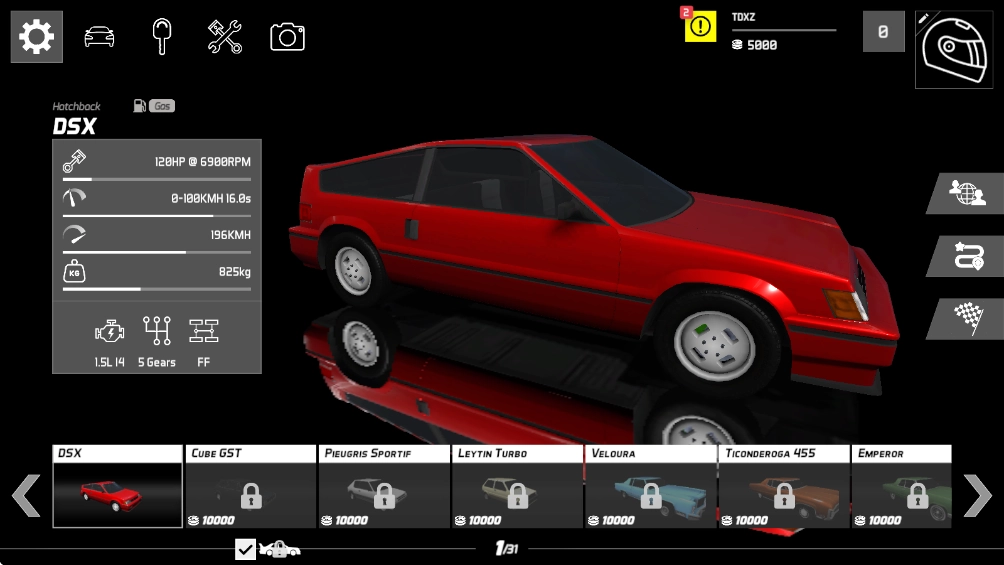Viewport: 1004px width, 565px height.
Task: Select the DSX car thumbnail
Action: (117, 486)
